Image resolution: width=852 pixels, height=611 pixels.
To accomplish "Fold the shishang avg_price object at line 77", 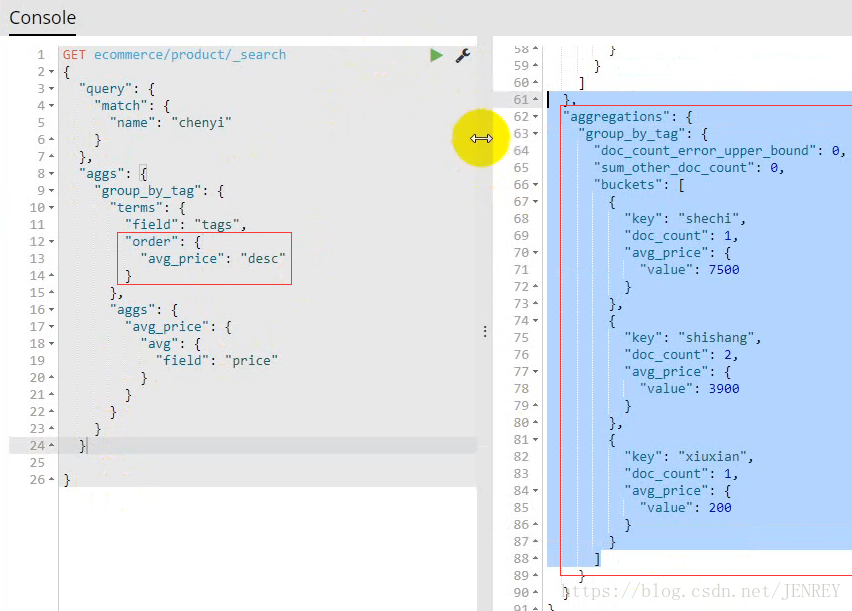I will tap(536, 371).
